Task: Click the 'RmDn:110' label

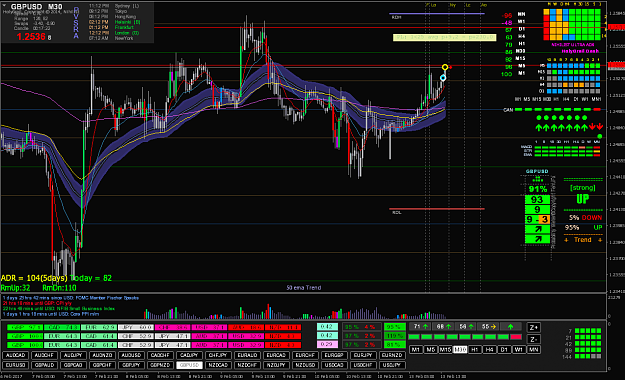Action: [59, 288]
